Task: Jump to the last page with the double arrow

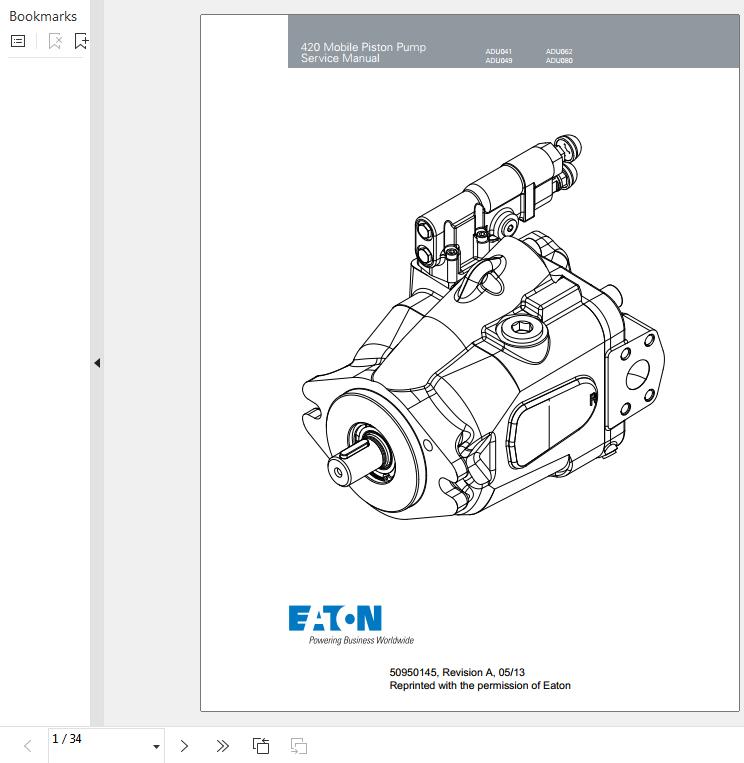Action: tap(222, 746)
